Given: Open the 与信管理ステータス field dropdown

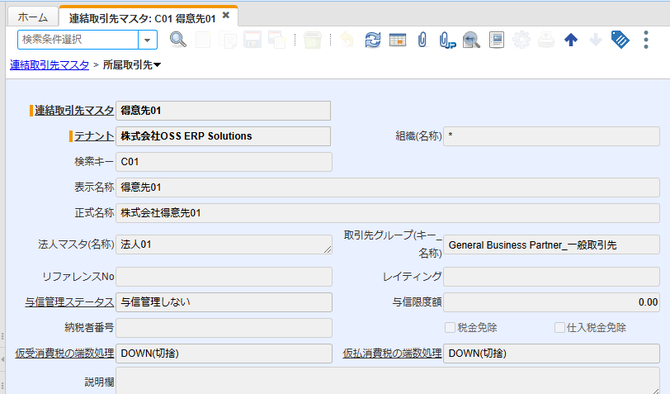Looking at the screenshot, I should [224, 302].
